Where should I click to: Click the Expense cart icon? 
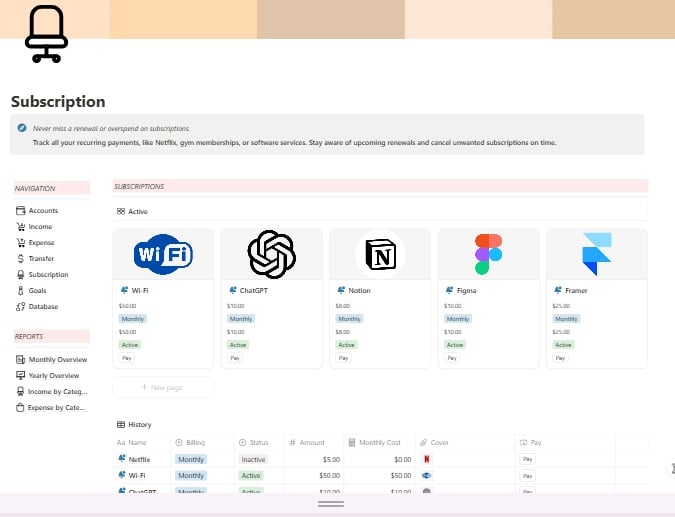[x=20, y=242]
